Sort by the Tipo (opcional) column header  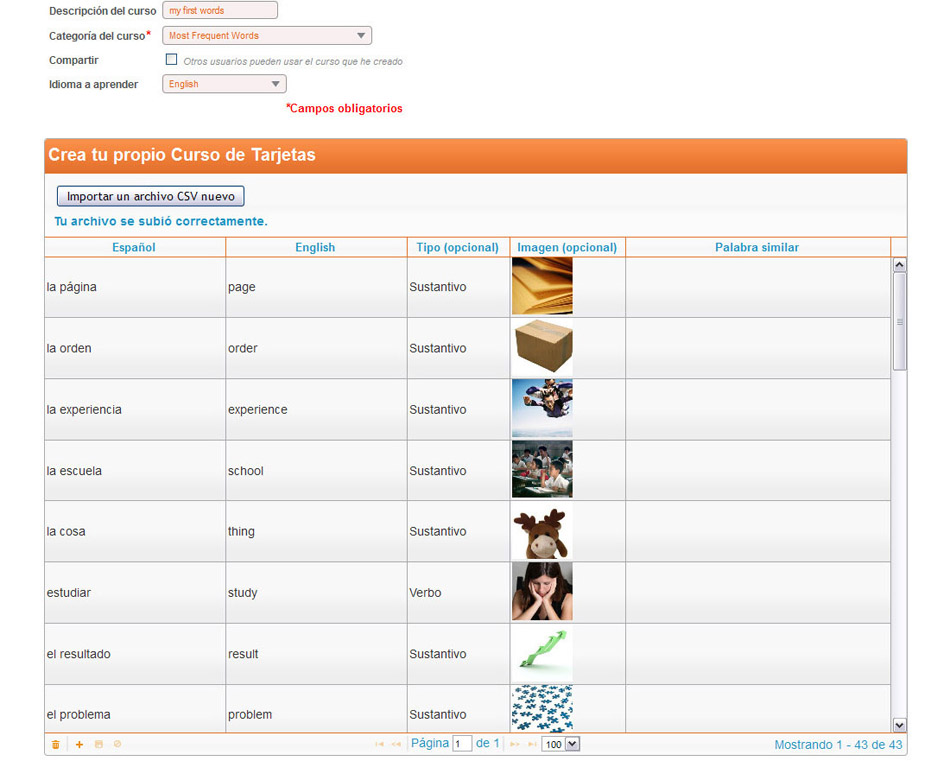(x=457, y=247)
